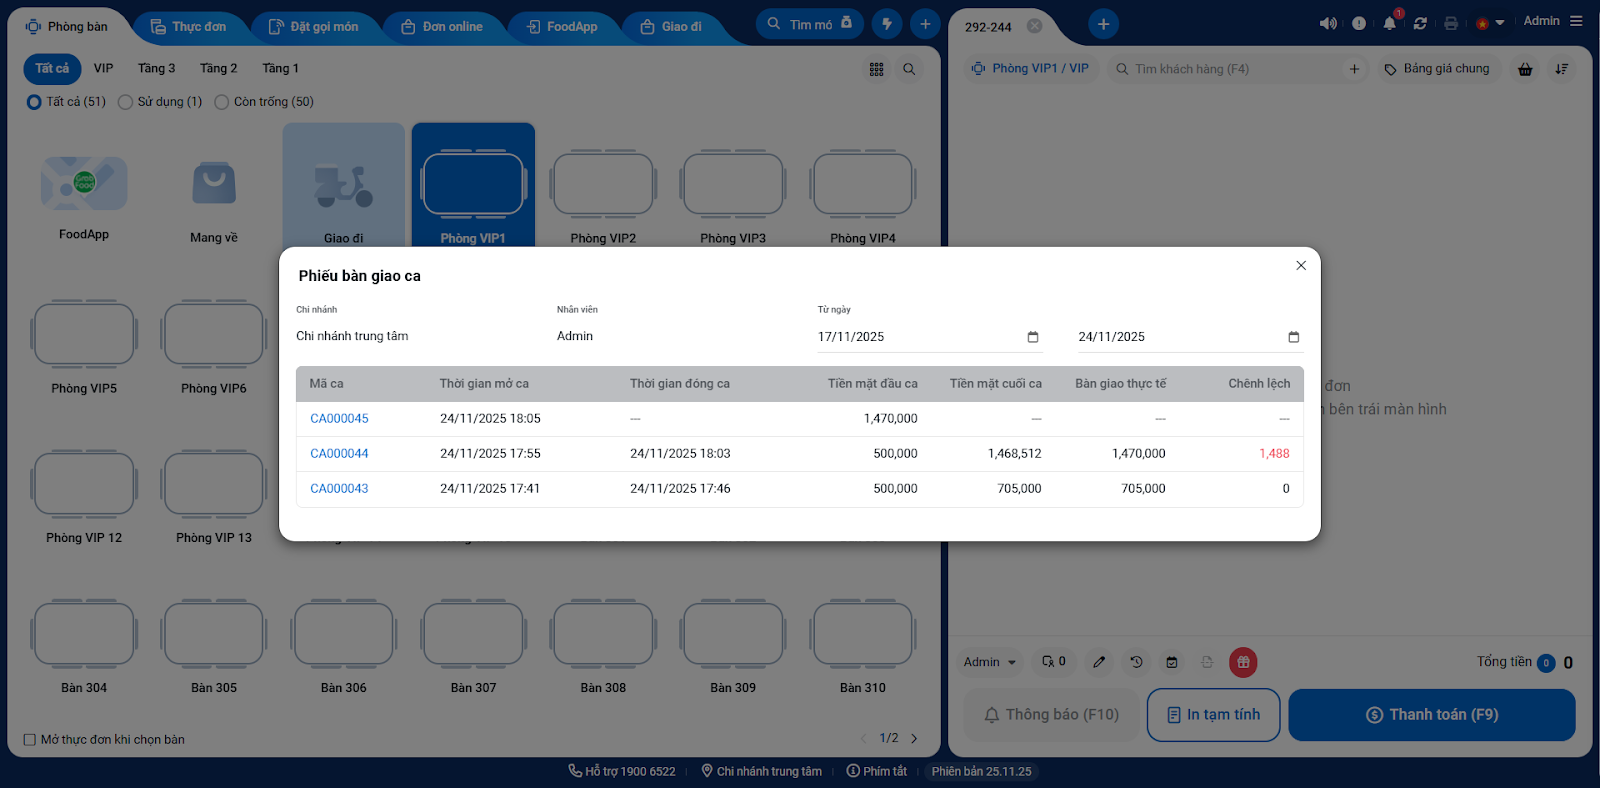Open the Đặt gọi món tab

click(314, 27)
